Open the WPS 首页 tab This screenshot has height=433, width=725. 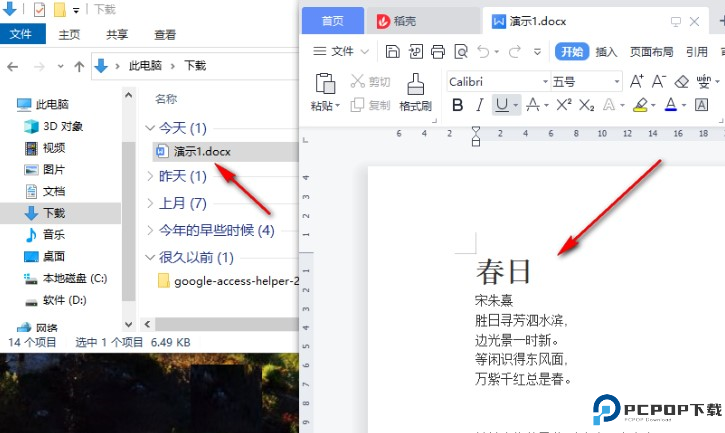tap(333, 21)
